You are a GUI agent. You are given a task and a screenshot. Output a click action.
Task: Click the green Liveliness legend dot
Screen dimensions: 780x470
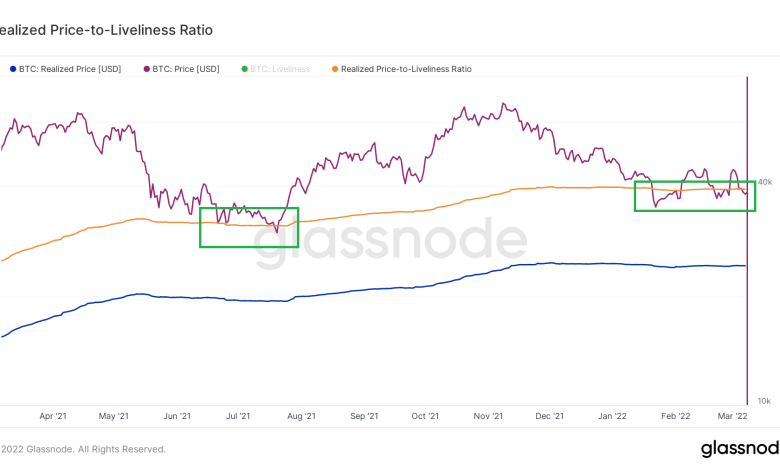pyautogui.click(x=245, y=69)
